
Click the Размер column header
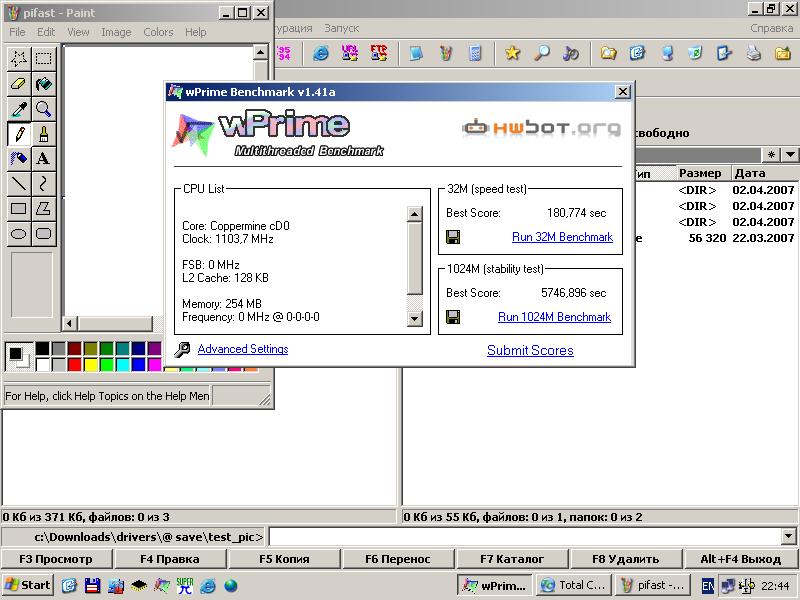[703, 173]
